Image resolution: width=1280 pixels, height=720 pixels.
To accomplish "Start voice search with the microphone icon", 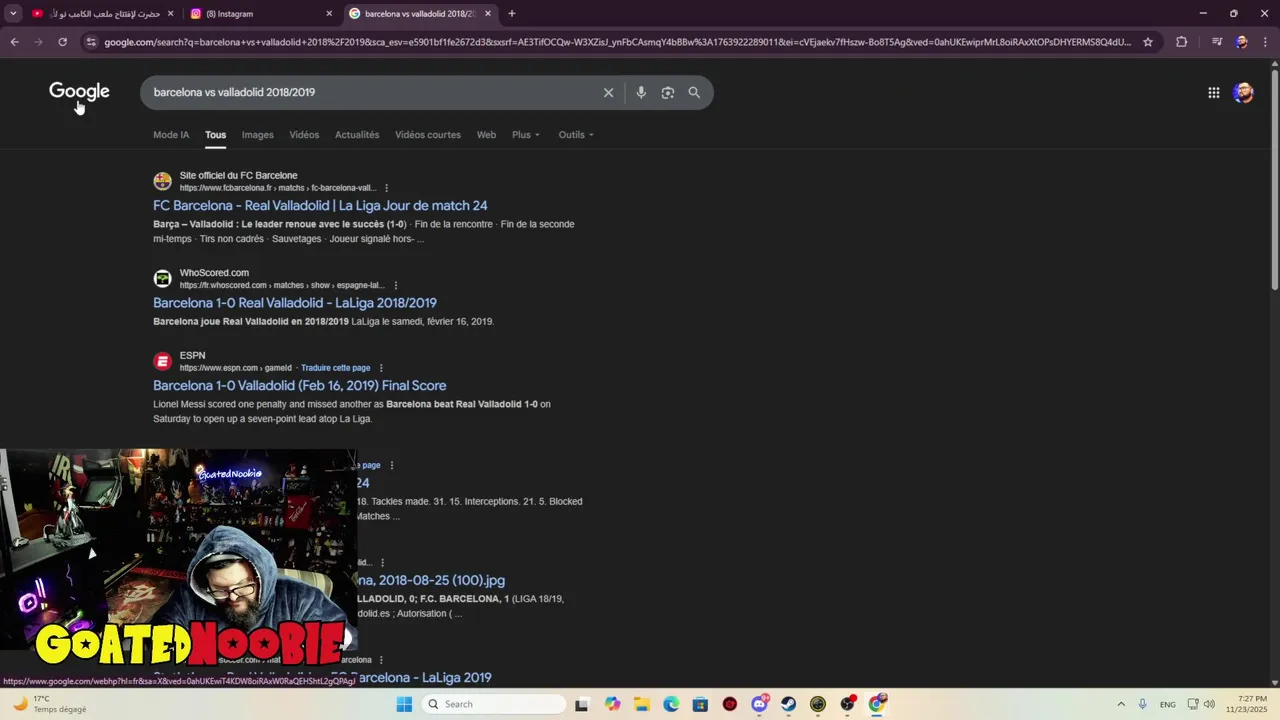I will pyautogui.click(x=641, y=92).
